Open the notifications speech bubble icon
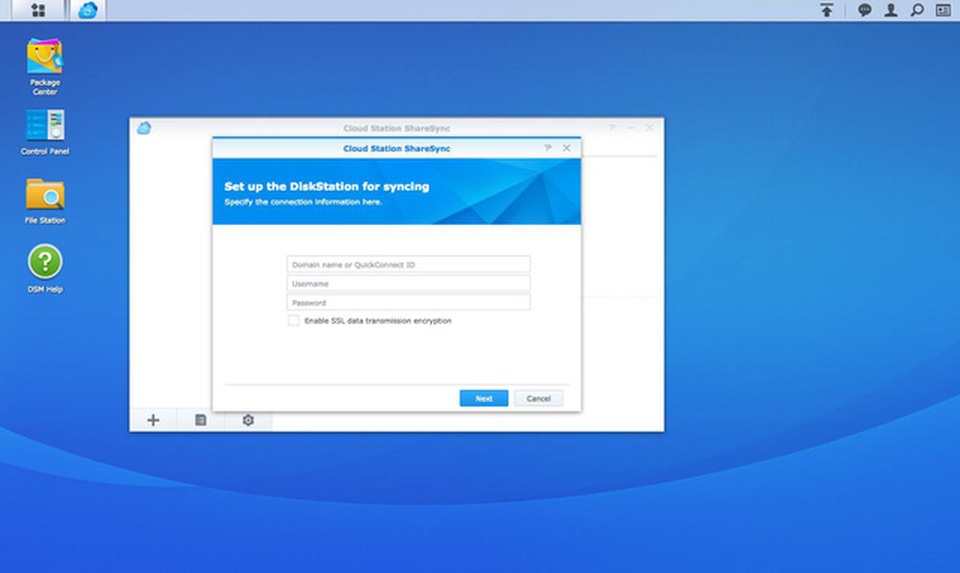Screen dimensions: 960x573 [x=864, y=10]
